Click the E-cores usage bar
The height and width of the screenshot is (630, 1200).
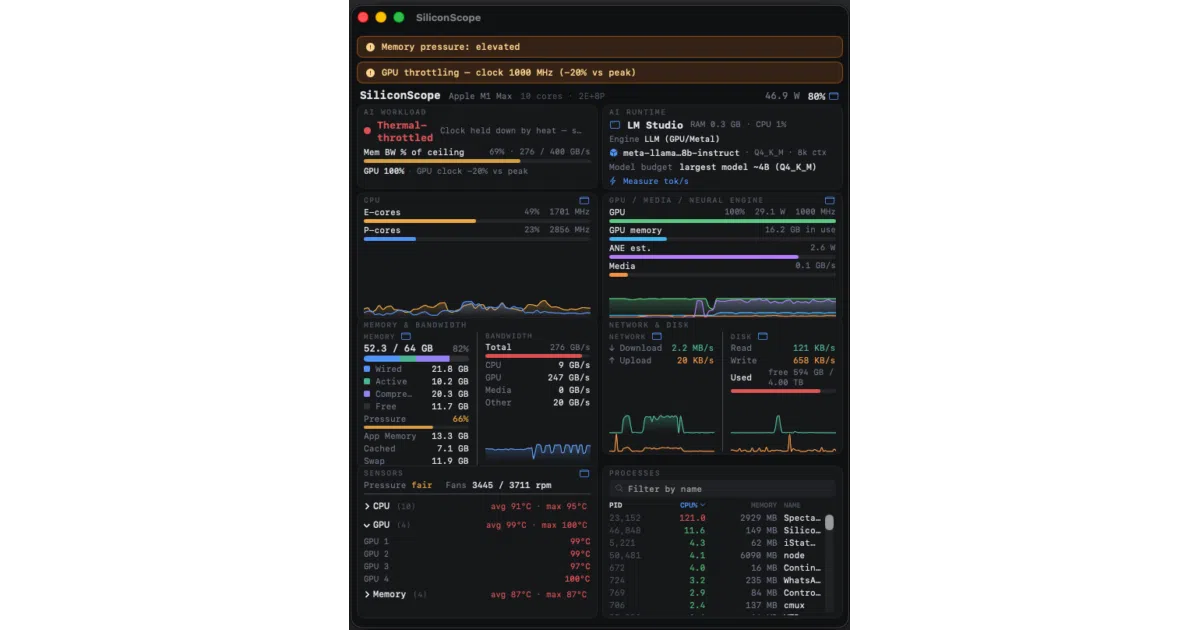click(x=476, y=221)
